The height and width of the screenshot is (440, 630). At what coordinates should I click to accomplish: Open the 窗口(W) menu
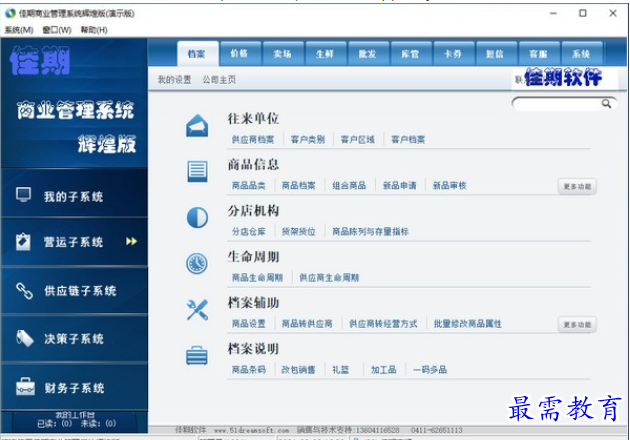(x=57, y=30)
